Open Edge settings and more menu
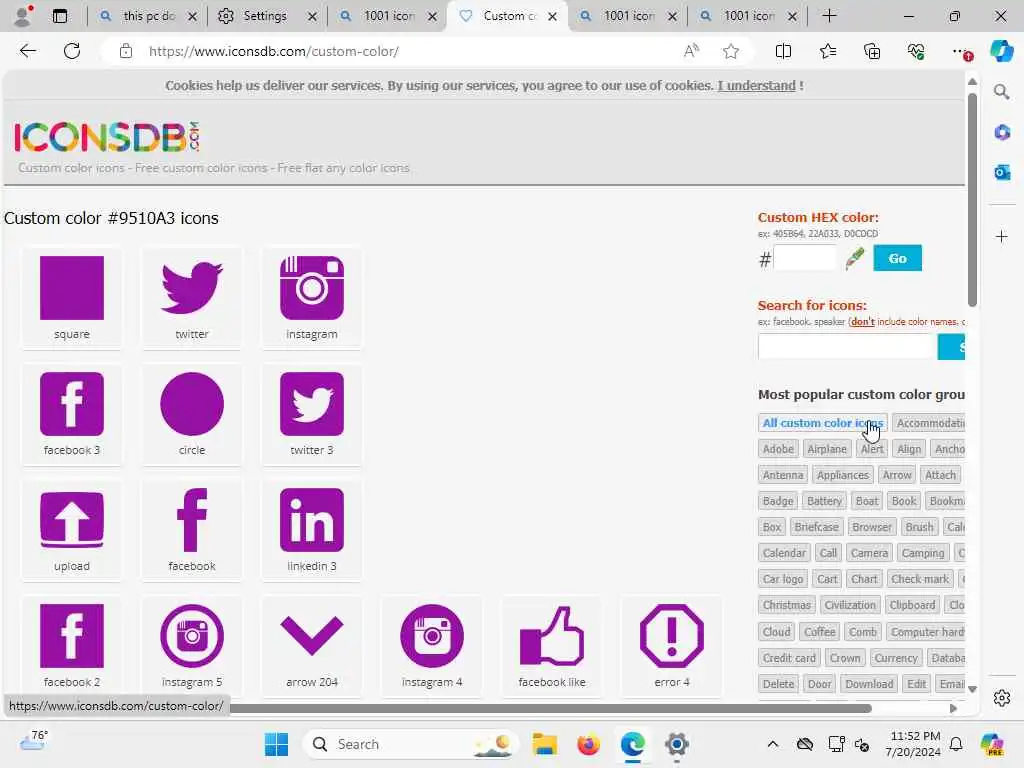Viewport: 1024px width, 768px height. coord(960,51)
